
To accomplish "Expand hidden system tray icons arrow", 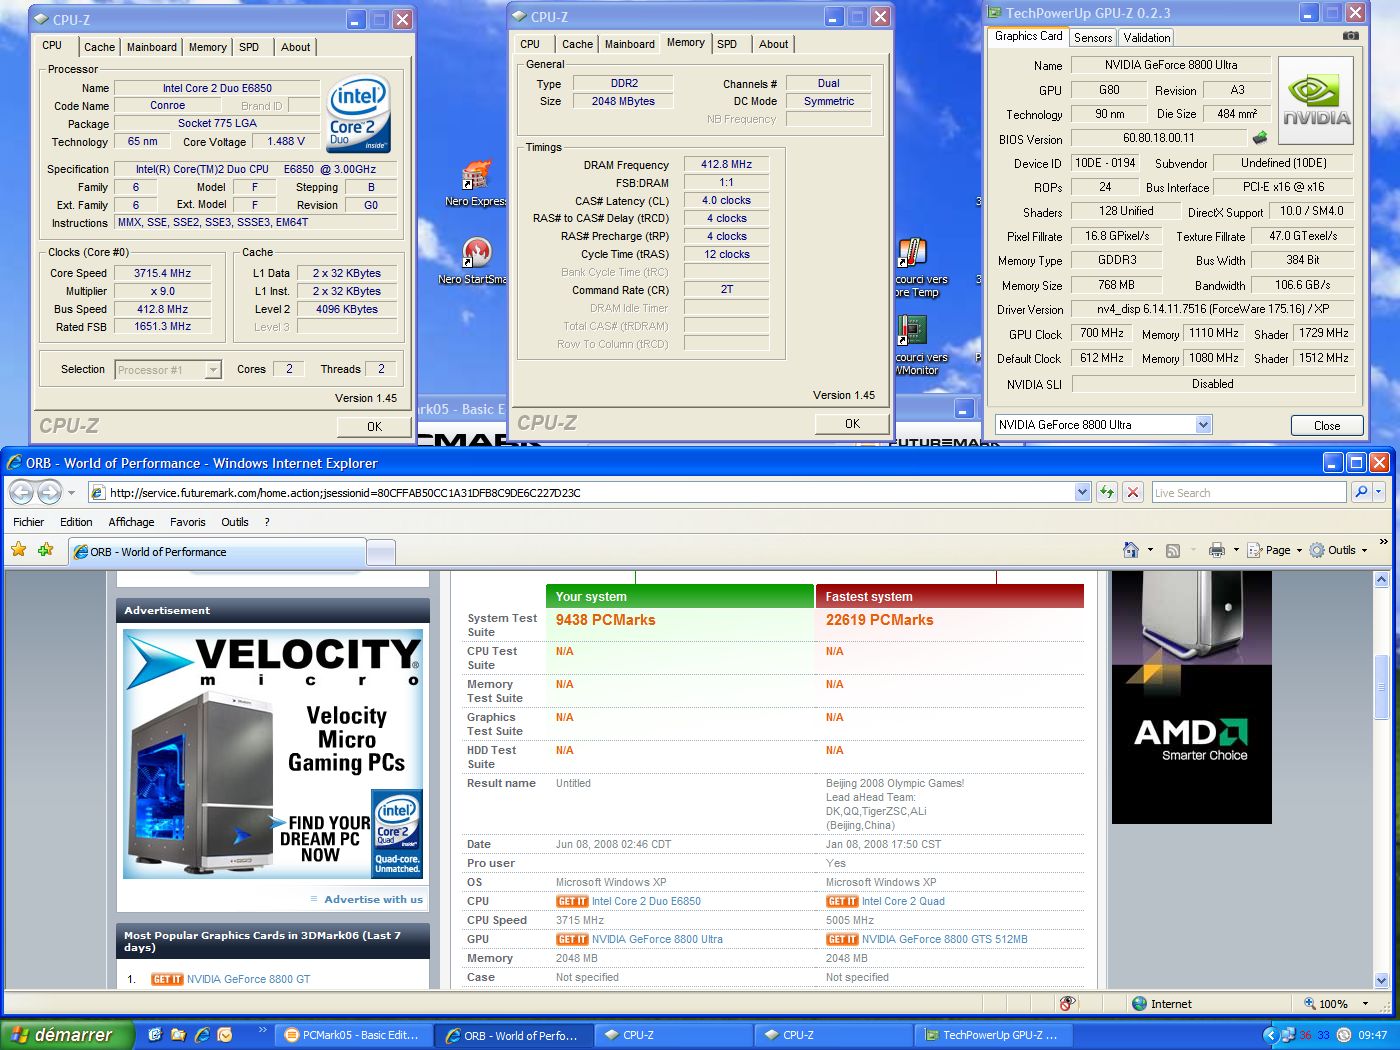I will (1271, 1035).
